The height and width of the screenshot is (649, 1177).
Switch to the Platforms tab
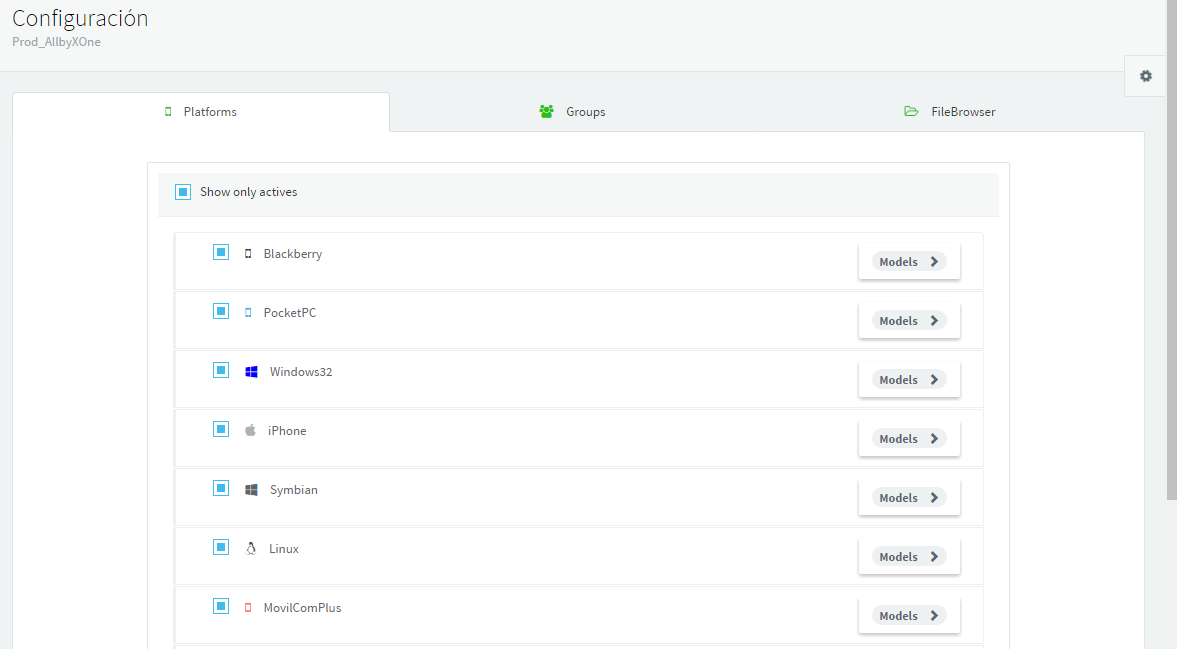(201, 112)
